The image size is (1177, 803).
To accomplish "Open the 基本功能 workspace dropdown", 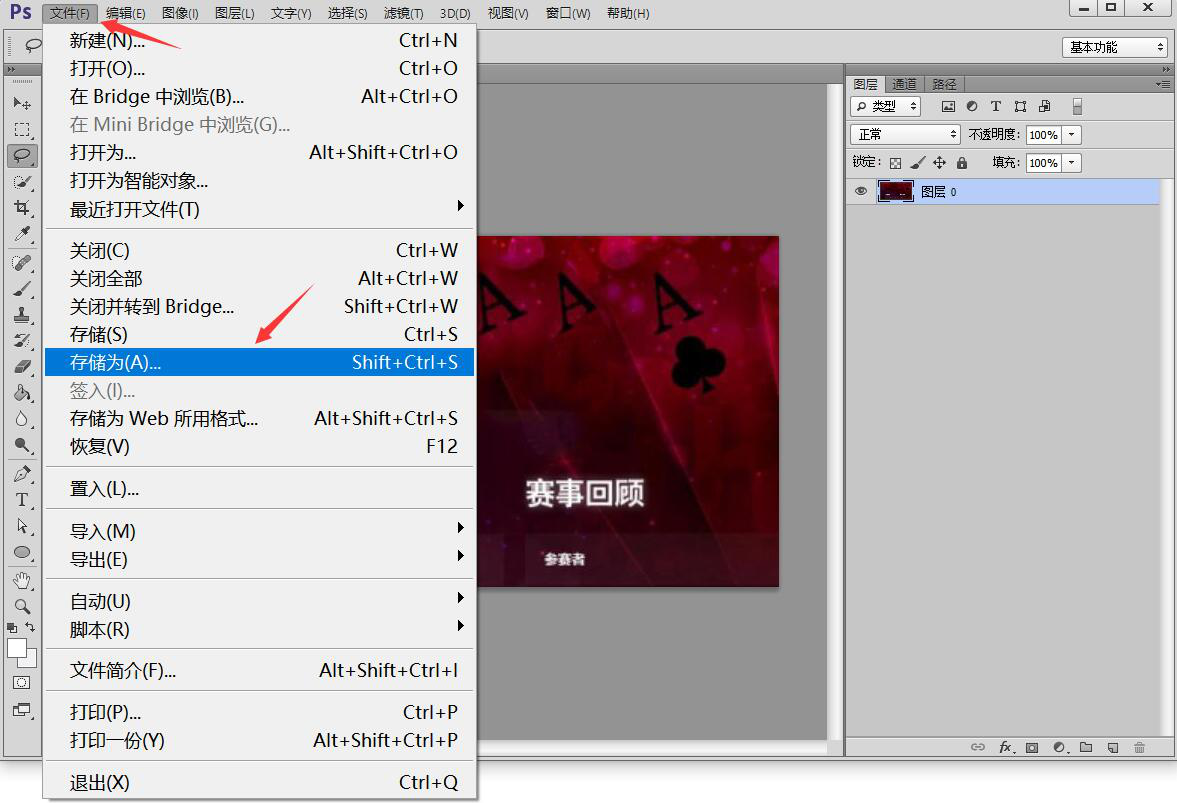I will pyautogui.click(x=1115, y=47).
